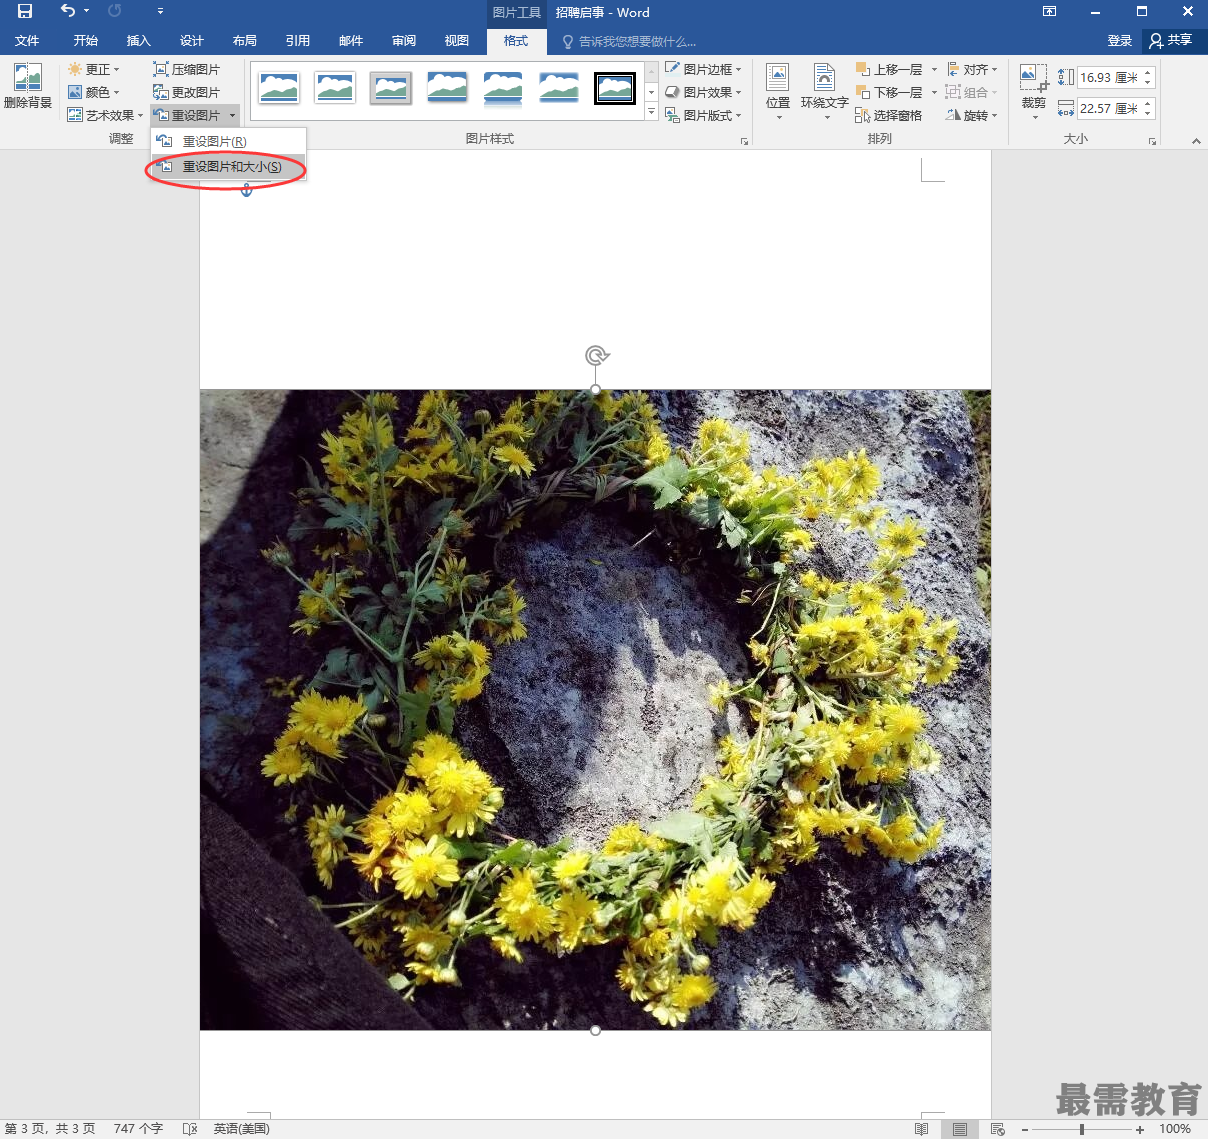Open Picture Border (图片边框) options

704,69
